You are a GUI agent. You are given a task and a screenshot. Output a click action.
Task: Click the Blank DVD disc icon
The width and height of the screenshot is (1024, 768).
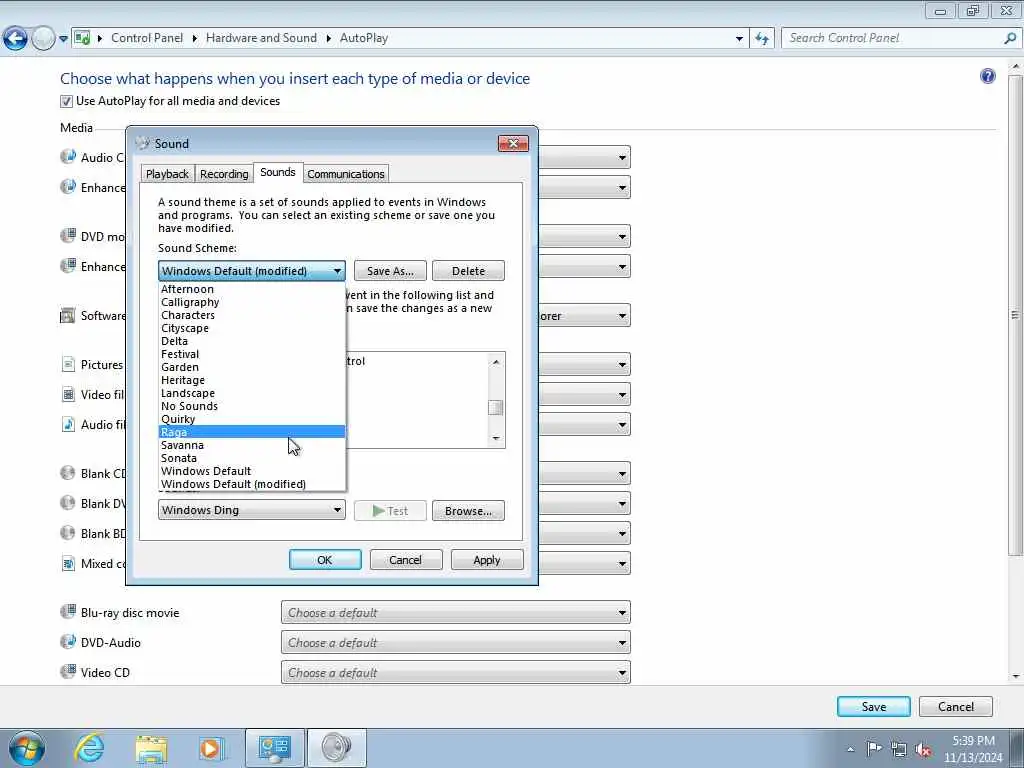(68, 503)
